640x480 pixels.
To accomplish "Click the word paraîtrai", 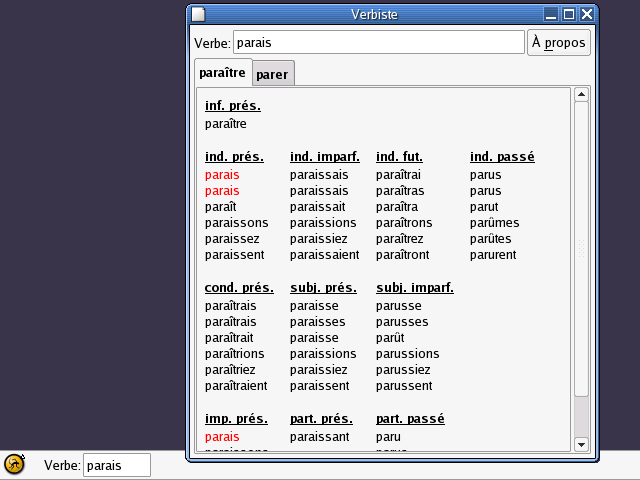I will 398,175.
